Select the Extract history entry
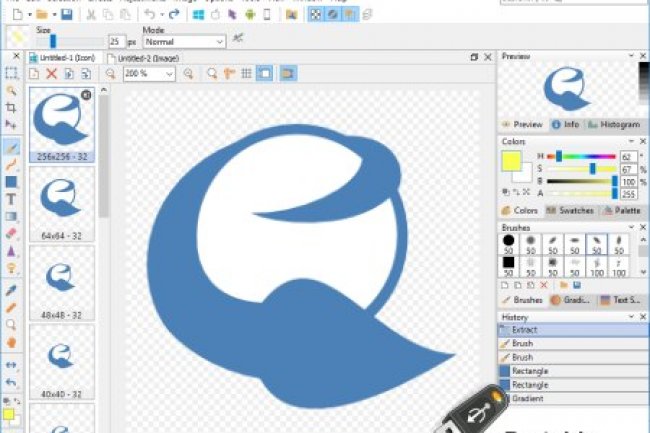The image size is (650, 433). tap(573, 330)
